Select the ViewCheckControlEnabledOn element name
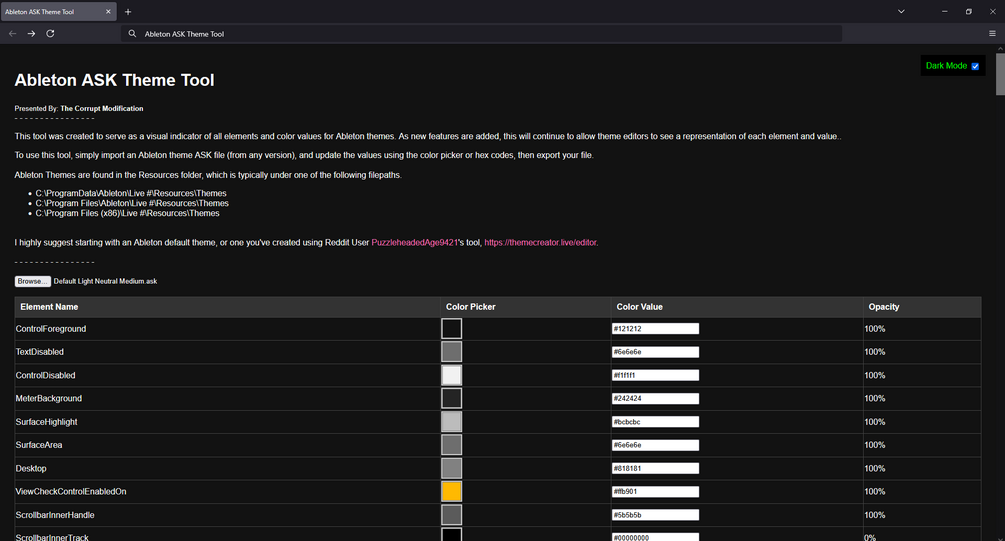The width and height of the screenshot is (1005, 541). pos(71,492)
